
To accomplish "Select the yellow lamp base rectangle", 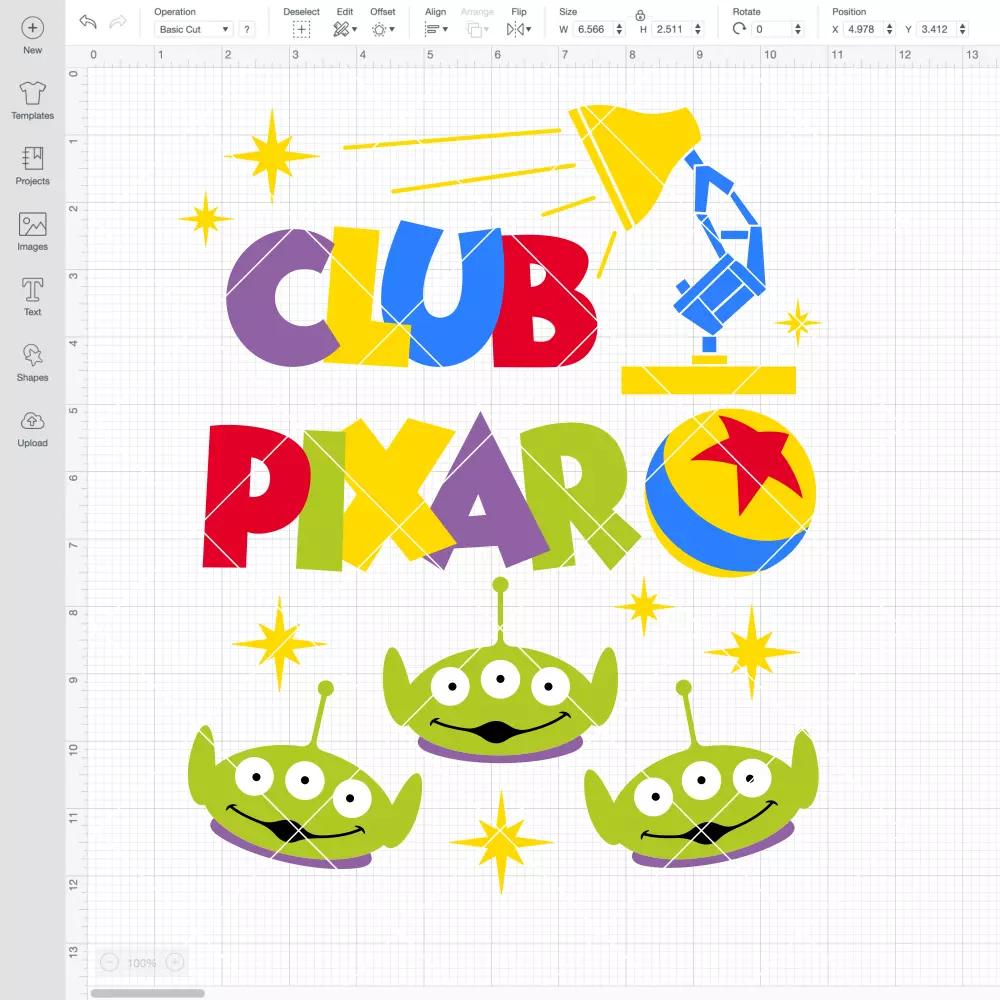I will coord(709,380).
